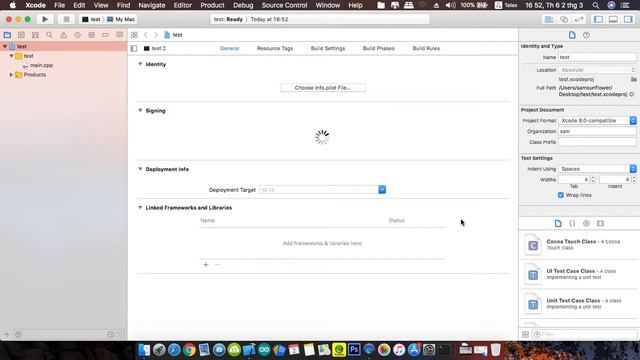Viewport: 640px width, 360px height.
Task: Switch to the Build Settings tab
Action: (328, 48)
